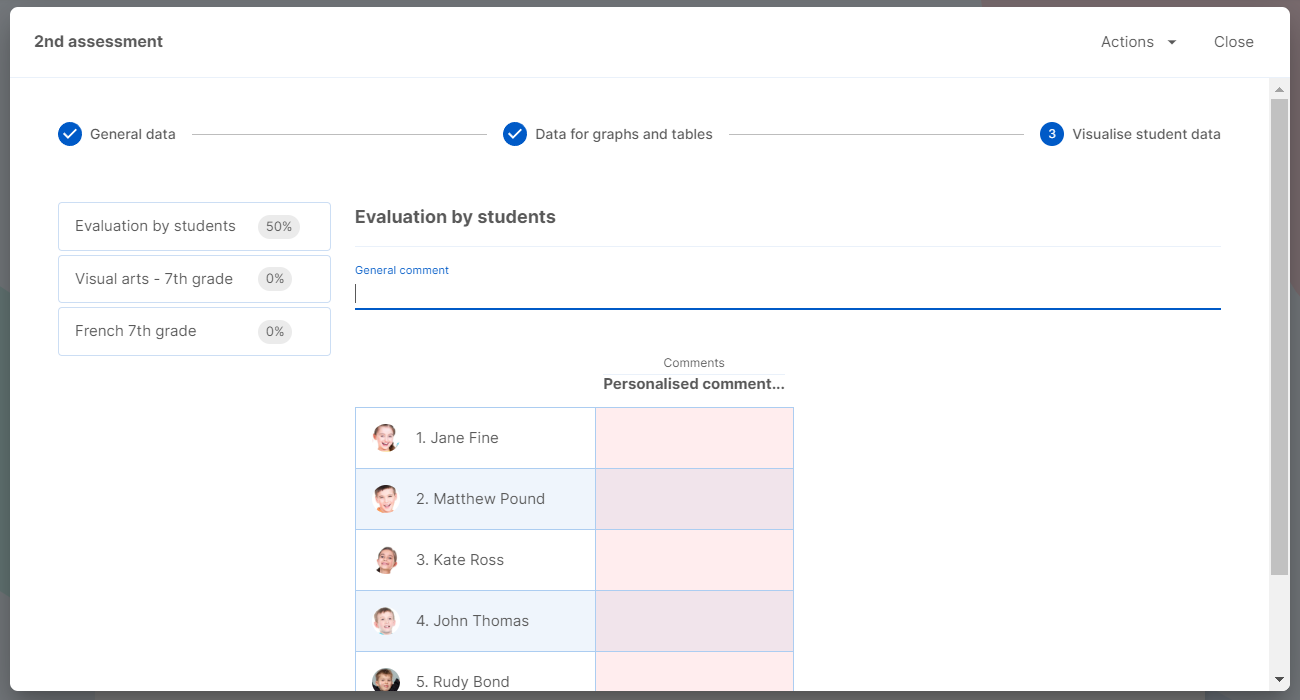1300x700 pixels.
Task: Click the Data for graphs step checkmark
Action: 515,134
